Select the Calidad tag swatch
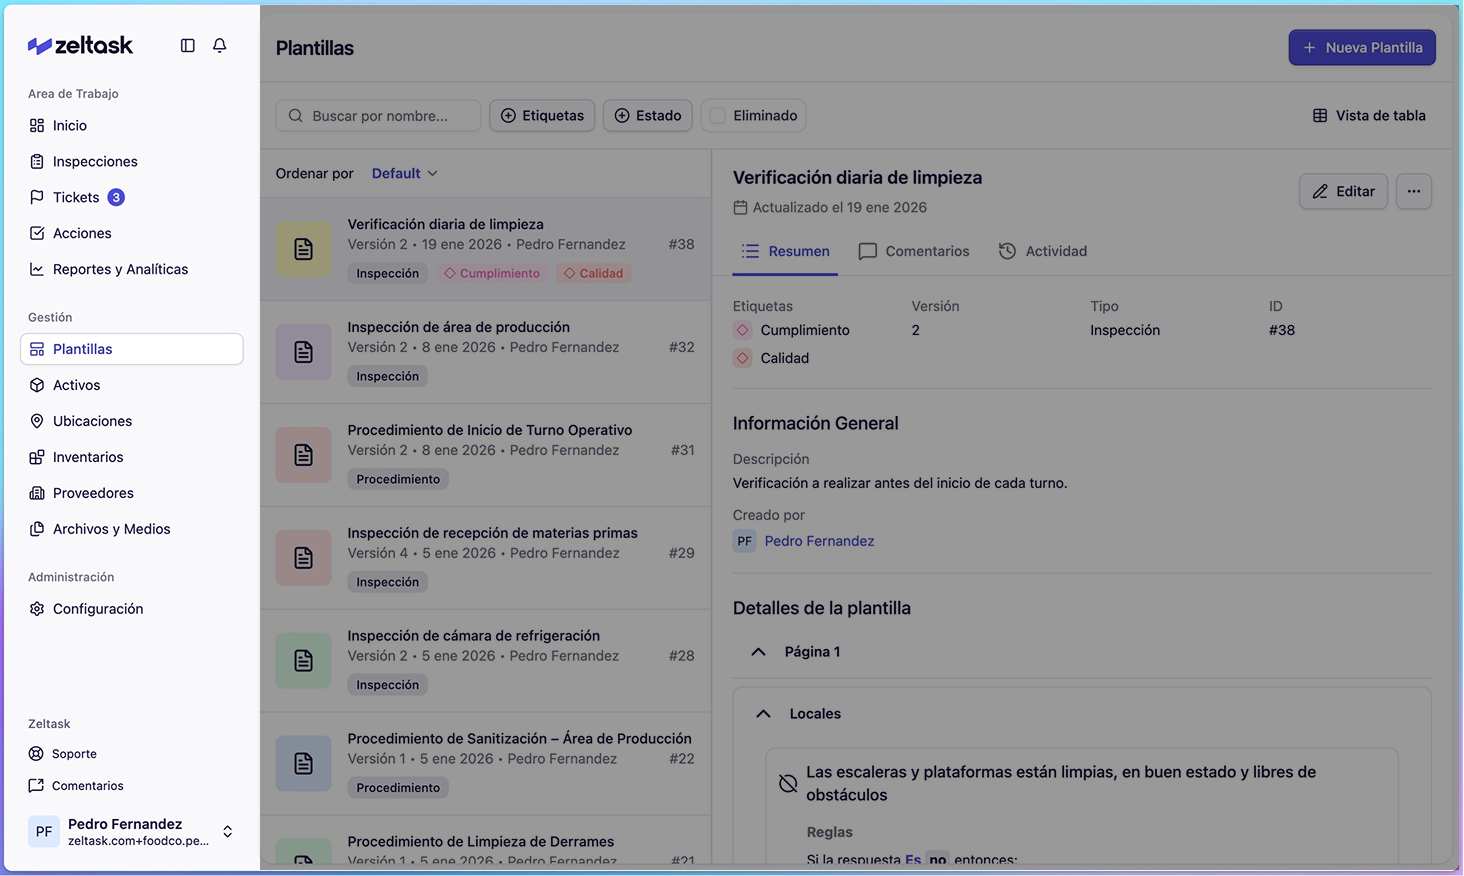This screenshot has width=1464, height=876. click(x=742, y=357)
